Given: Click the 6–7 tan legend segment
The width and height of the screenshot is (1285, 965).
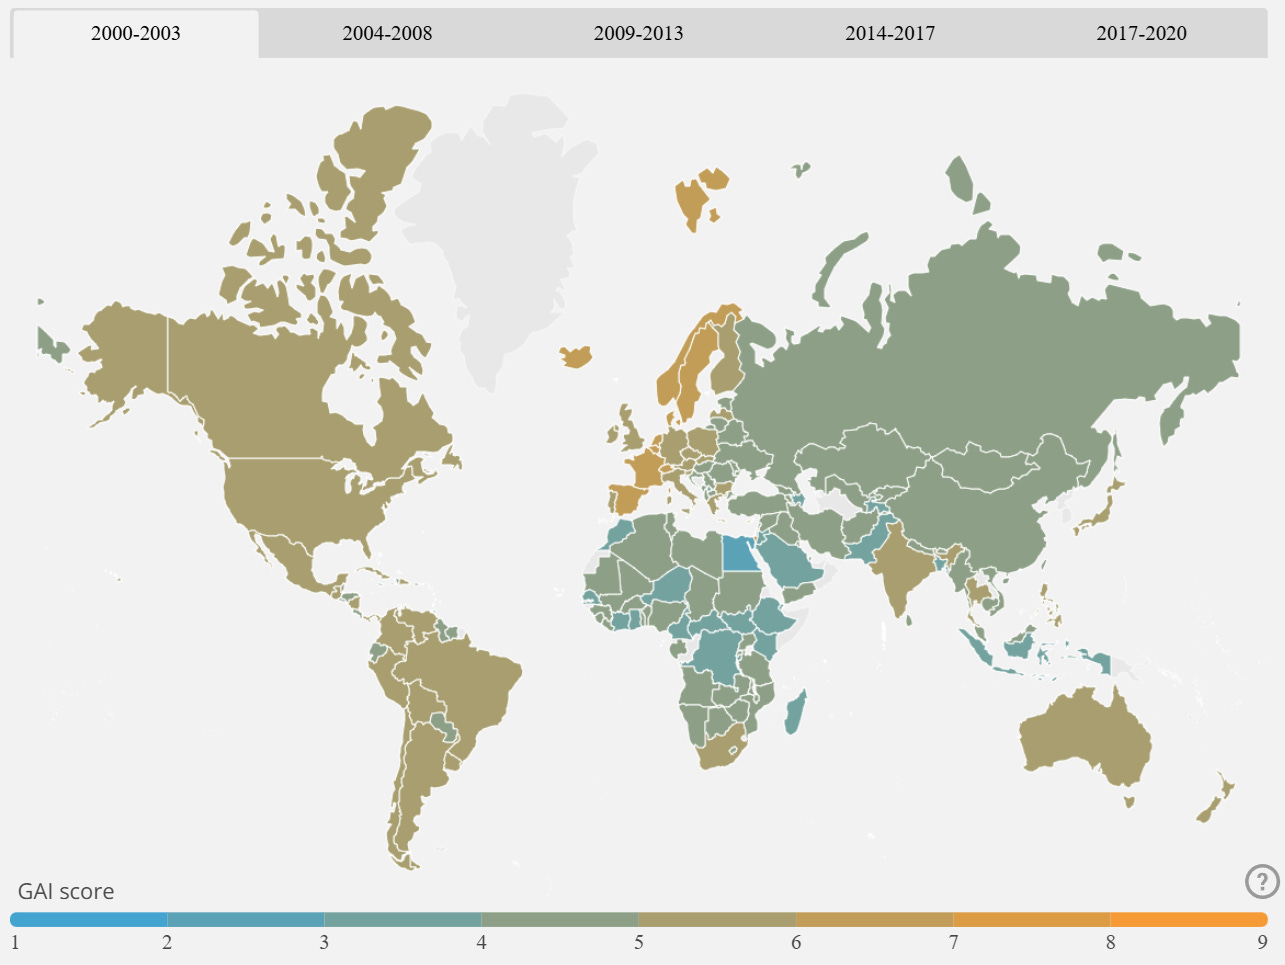Looking at the screenshot, I should [x=874, y=919].
